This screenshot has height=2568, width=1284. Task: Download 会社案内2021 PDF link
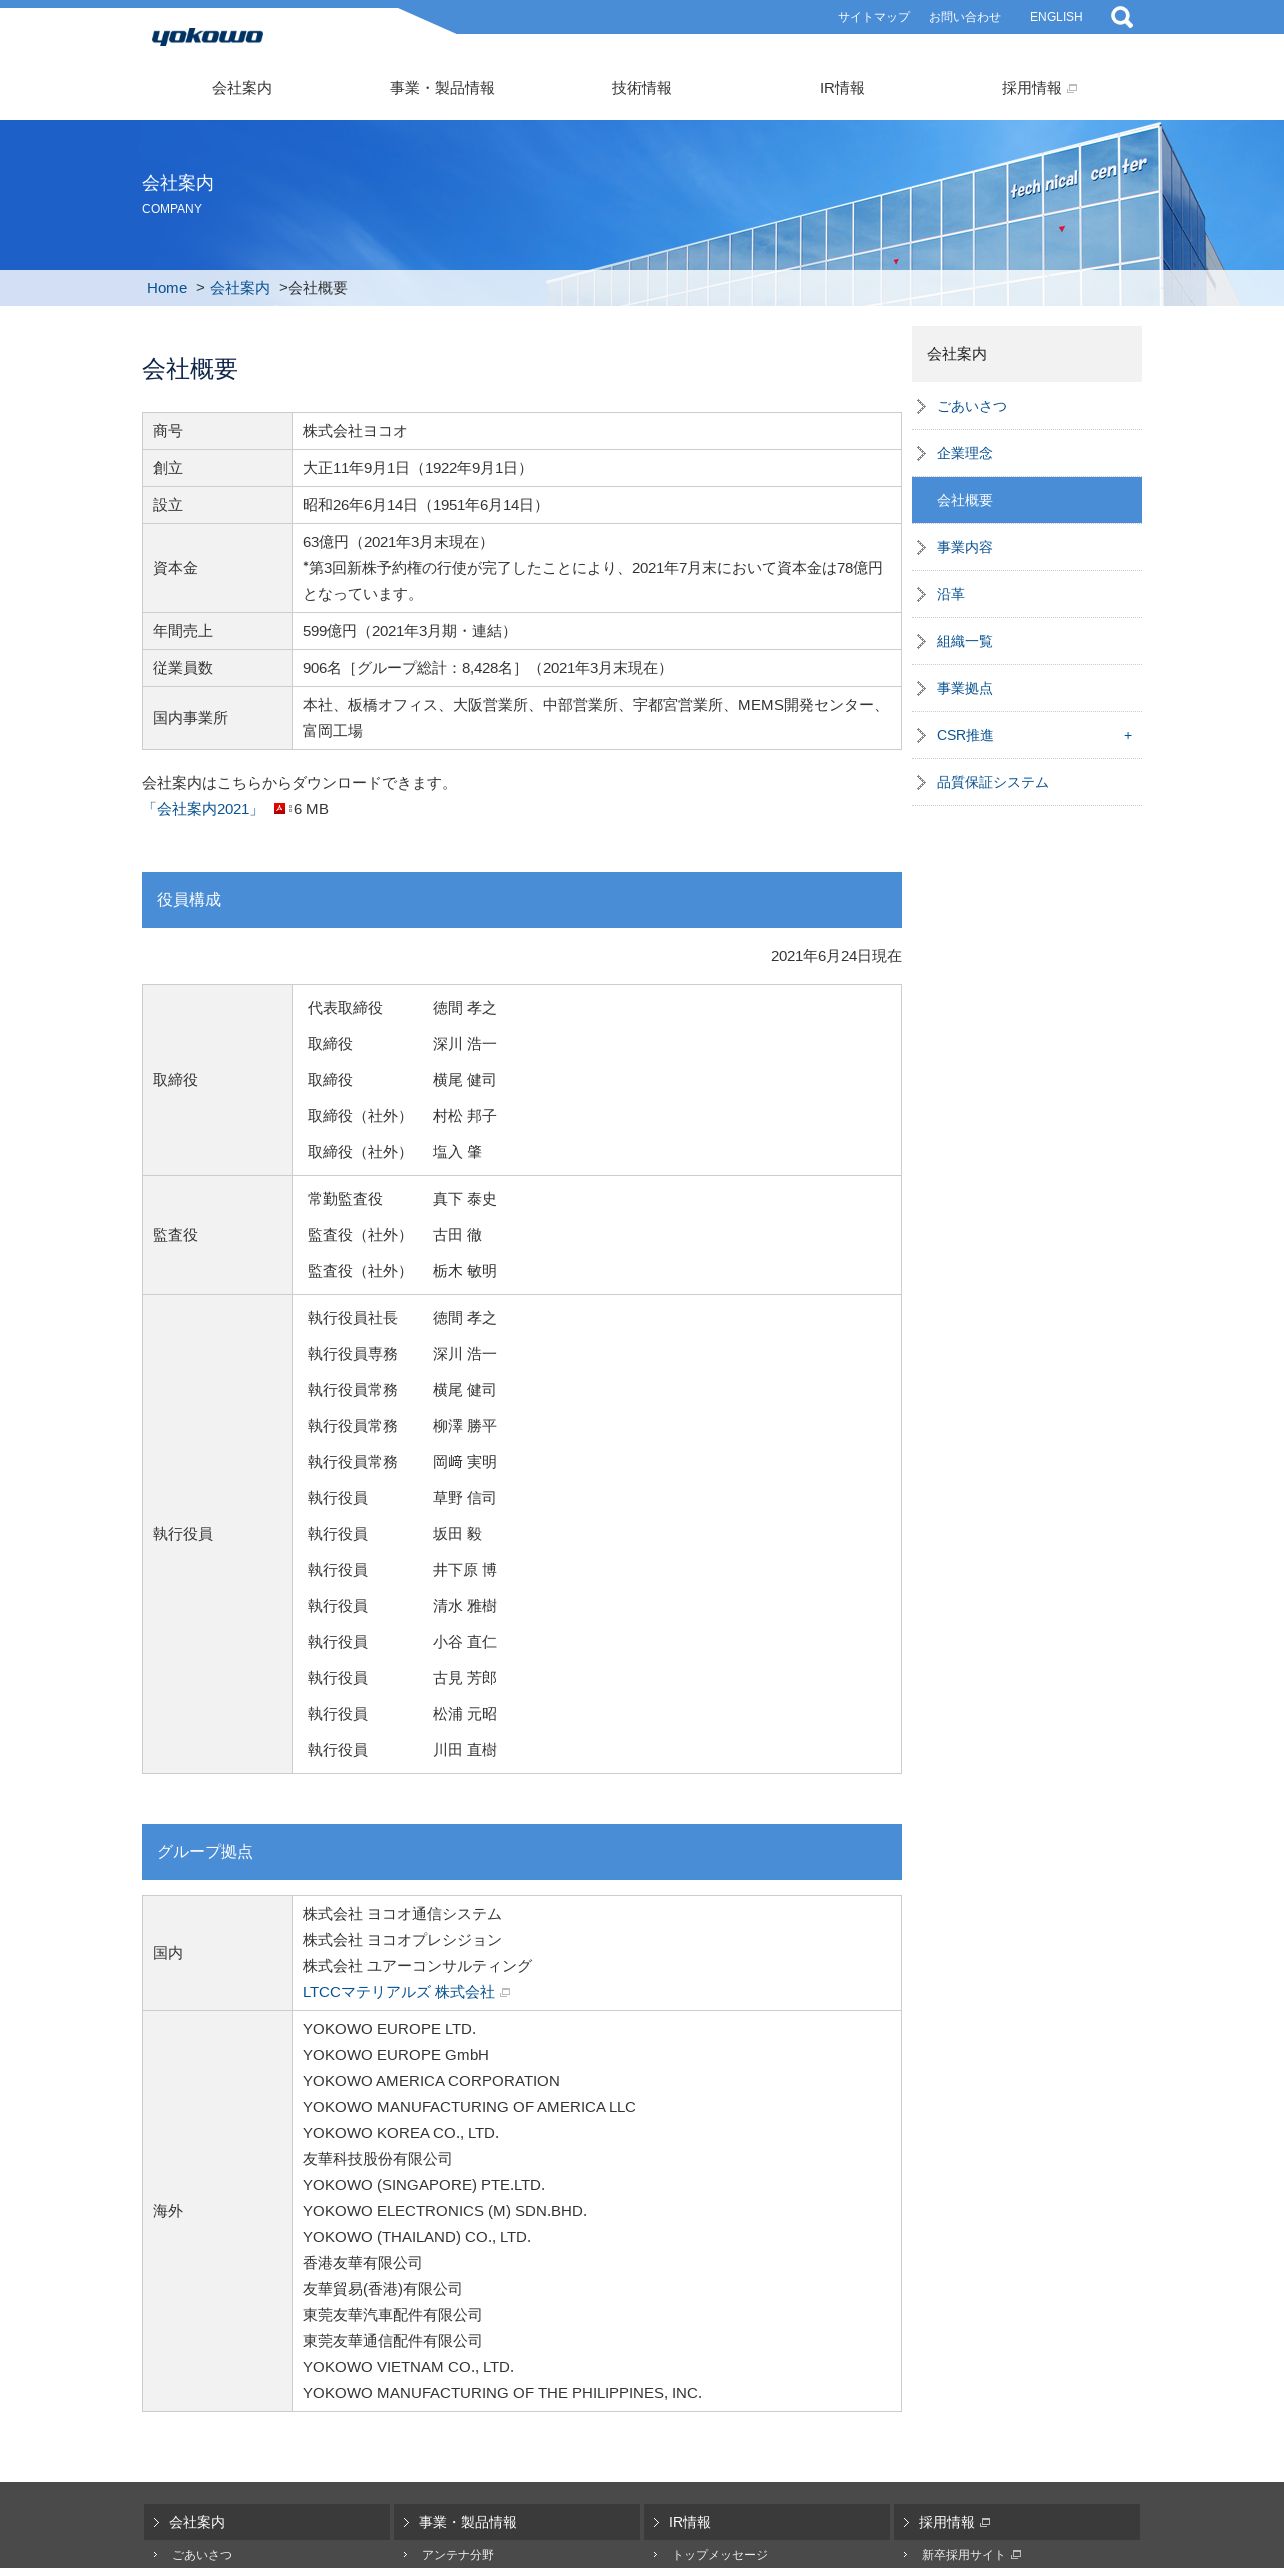click(x=203, y=809)
